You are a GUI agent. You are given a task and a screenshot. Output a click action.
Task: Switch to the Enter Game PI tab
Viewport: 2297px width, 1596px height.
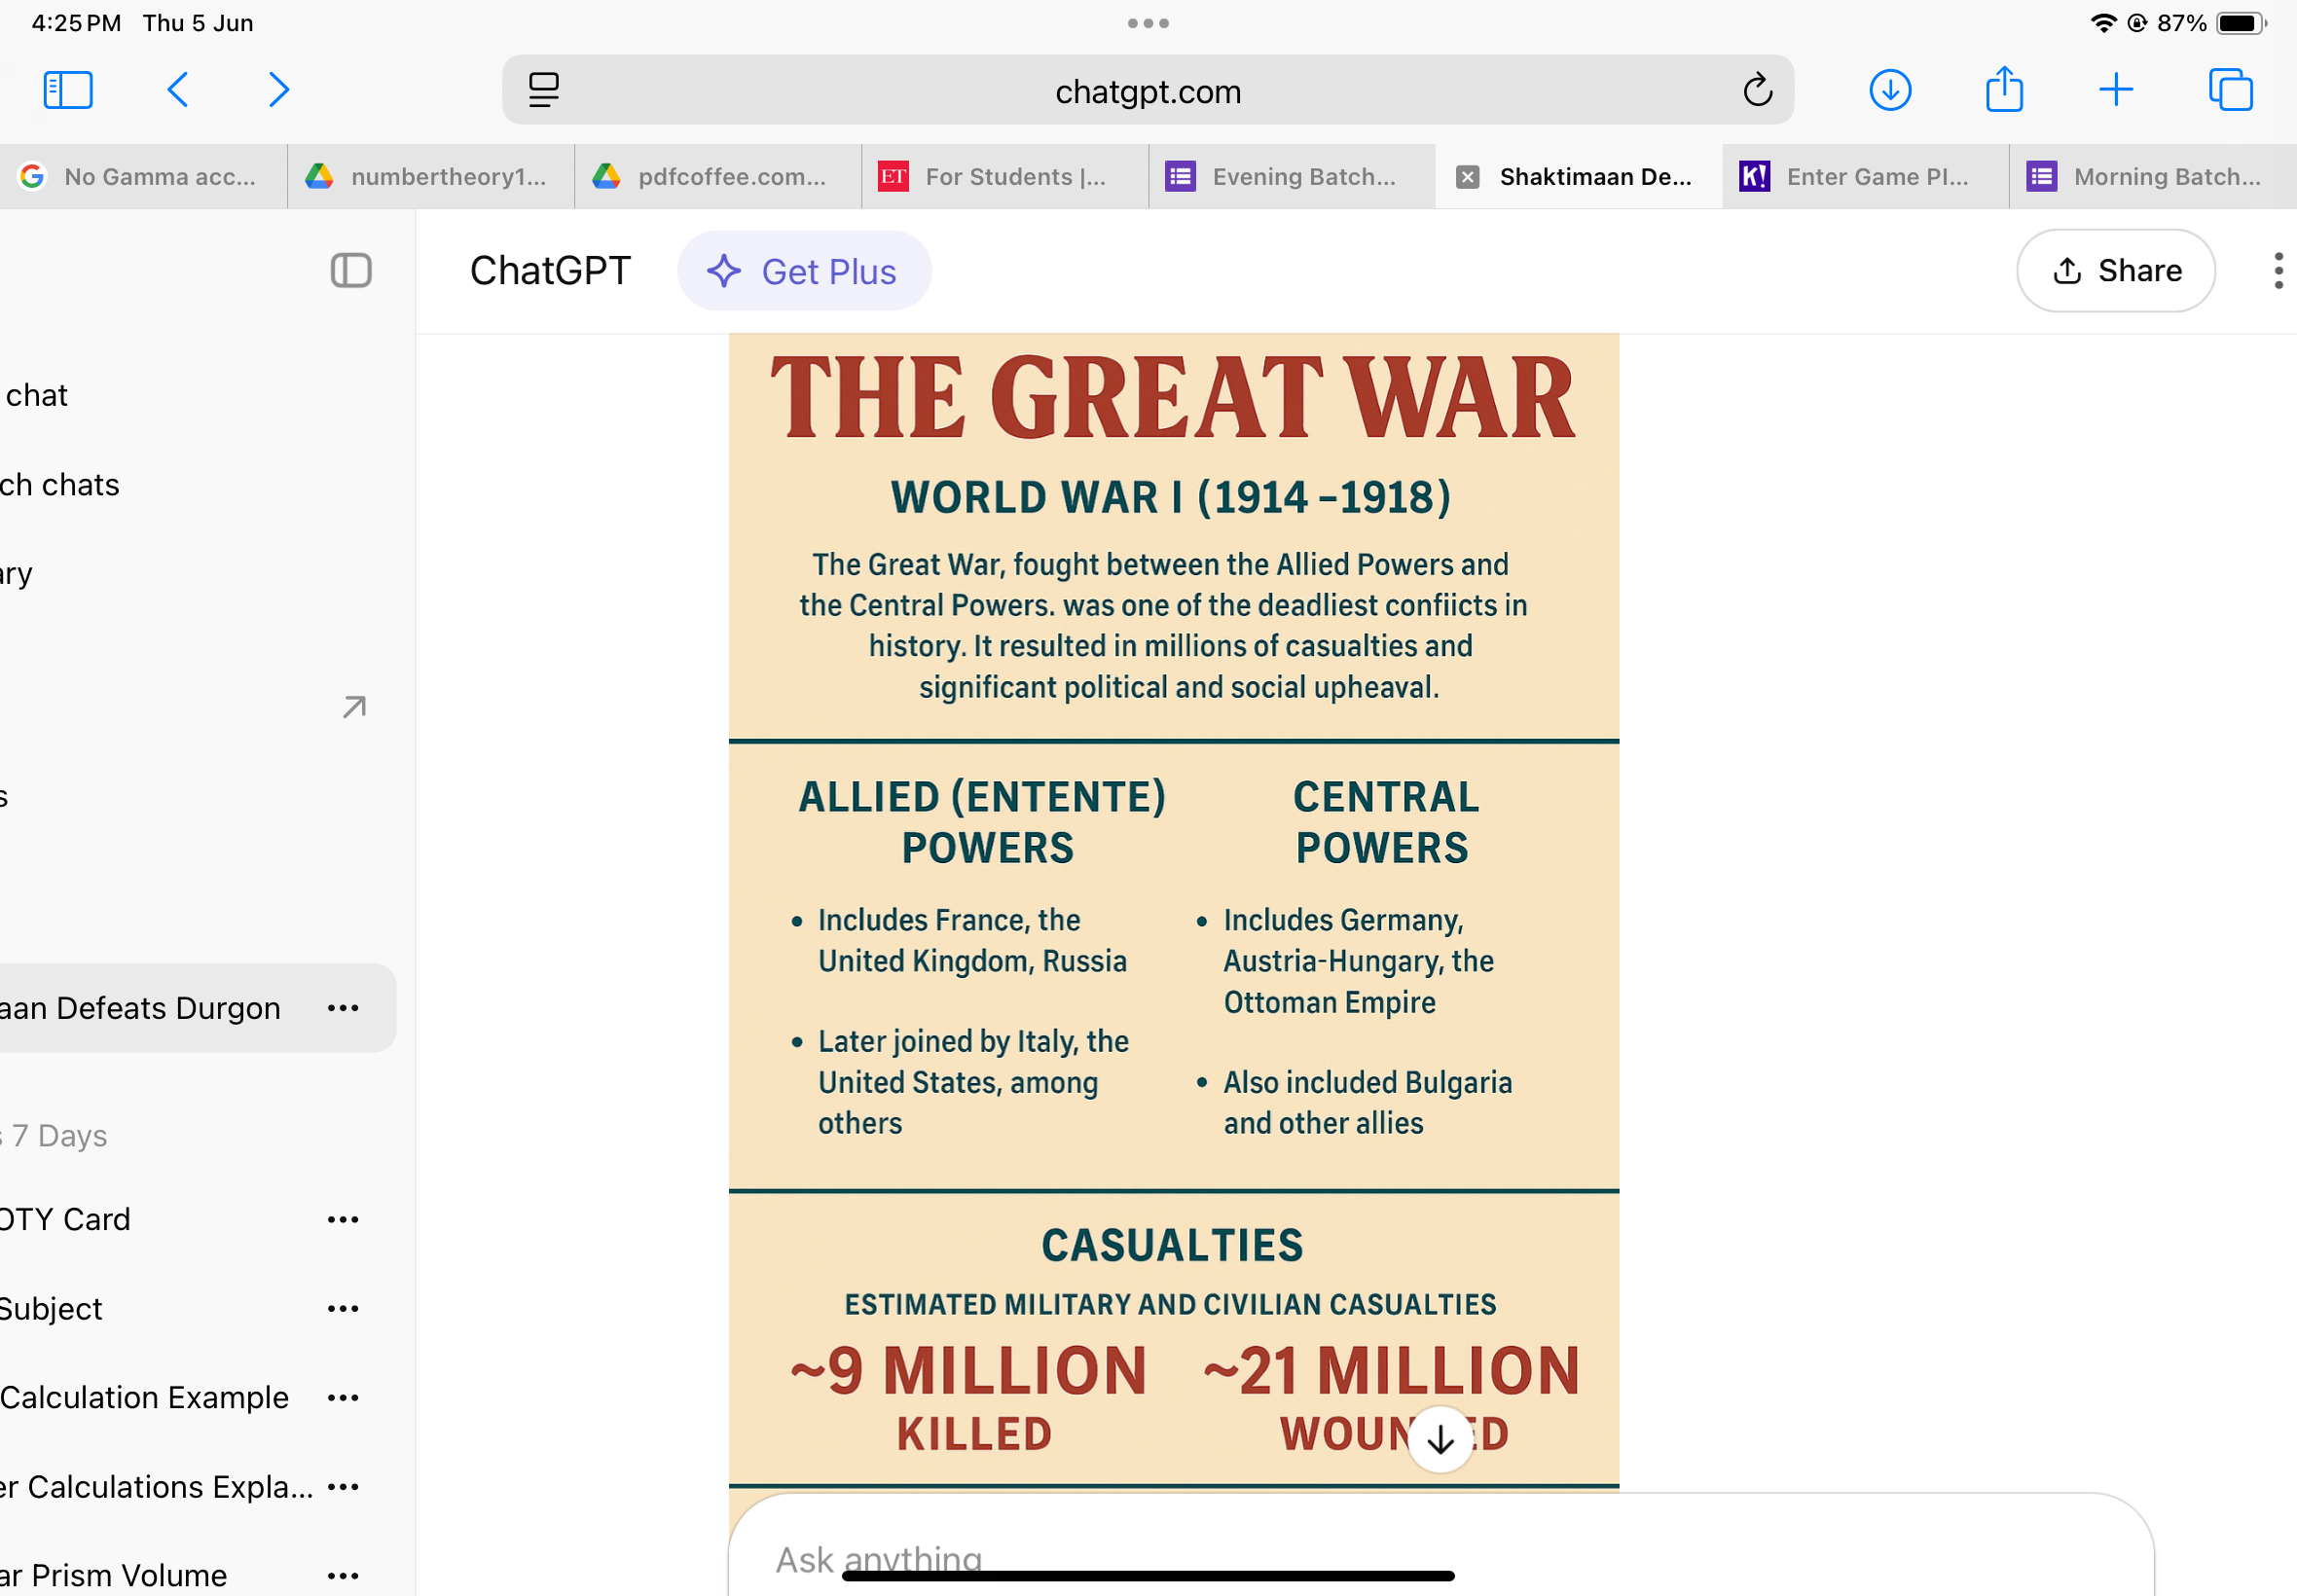pos(1865,177)
